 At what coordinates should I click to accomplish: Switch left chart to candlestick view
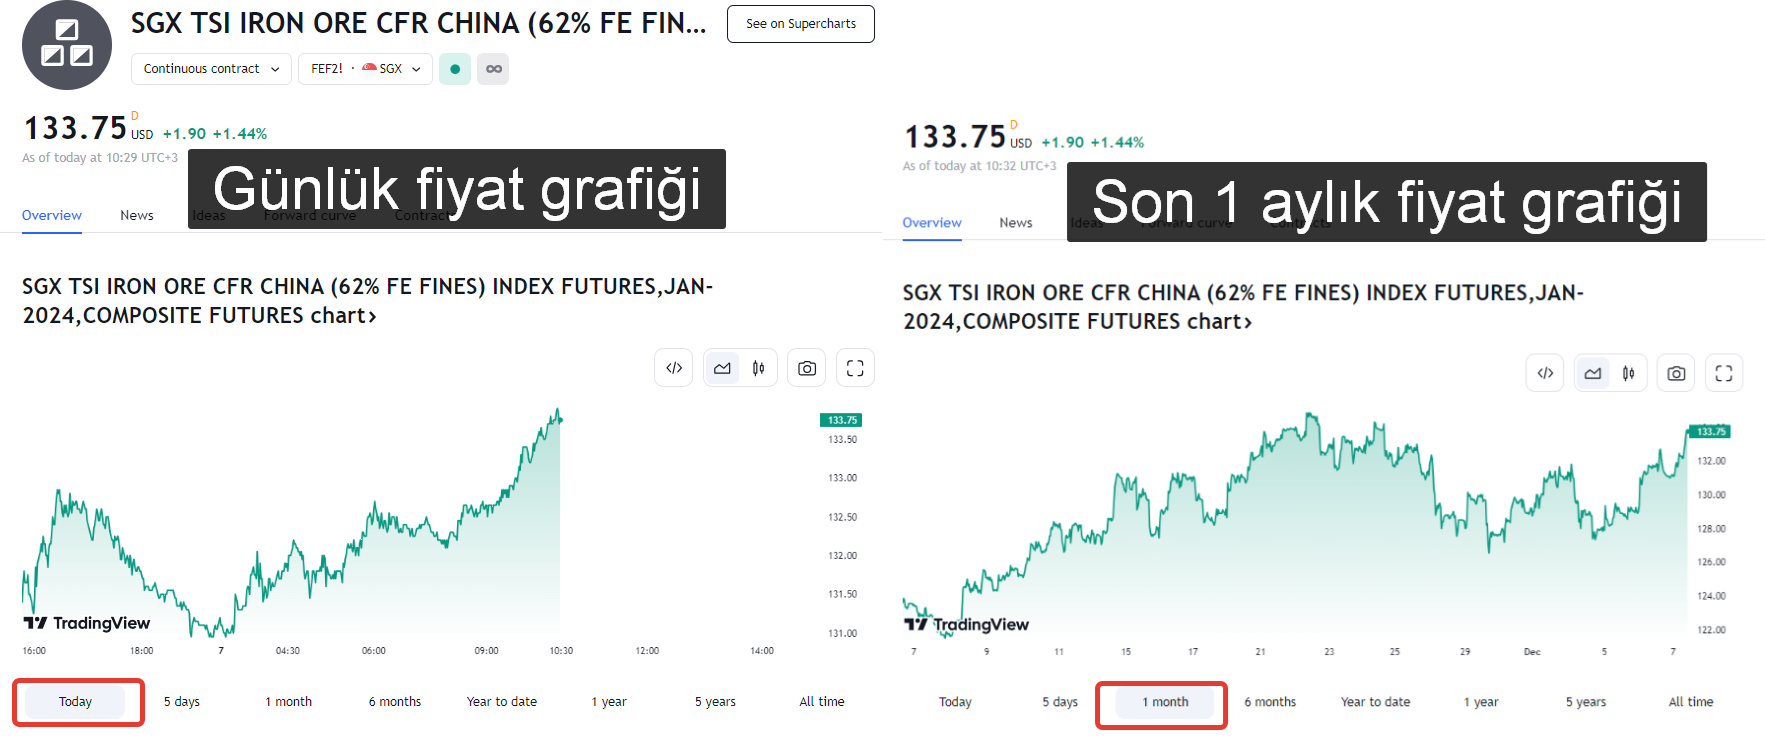[759, 368]
